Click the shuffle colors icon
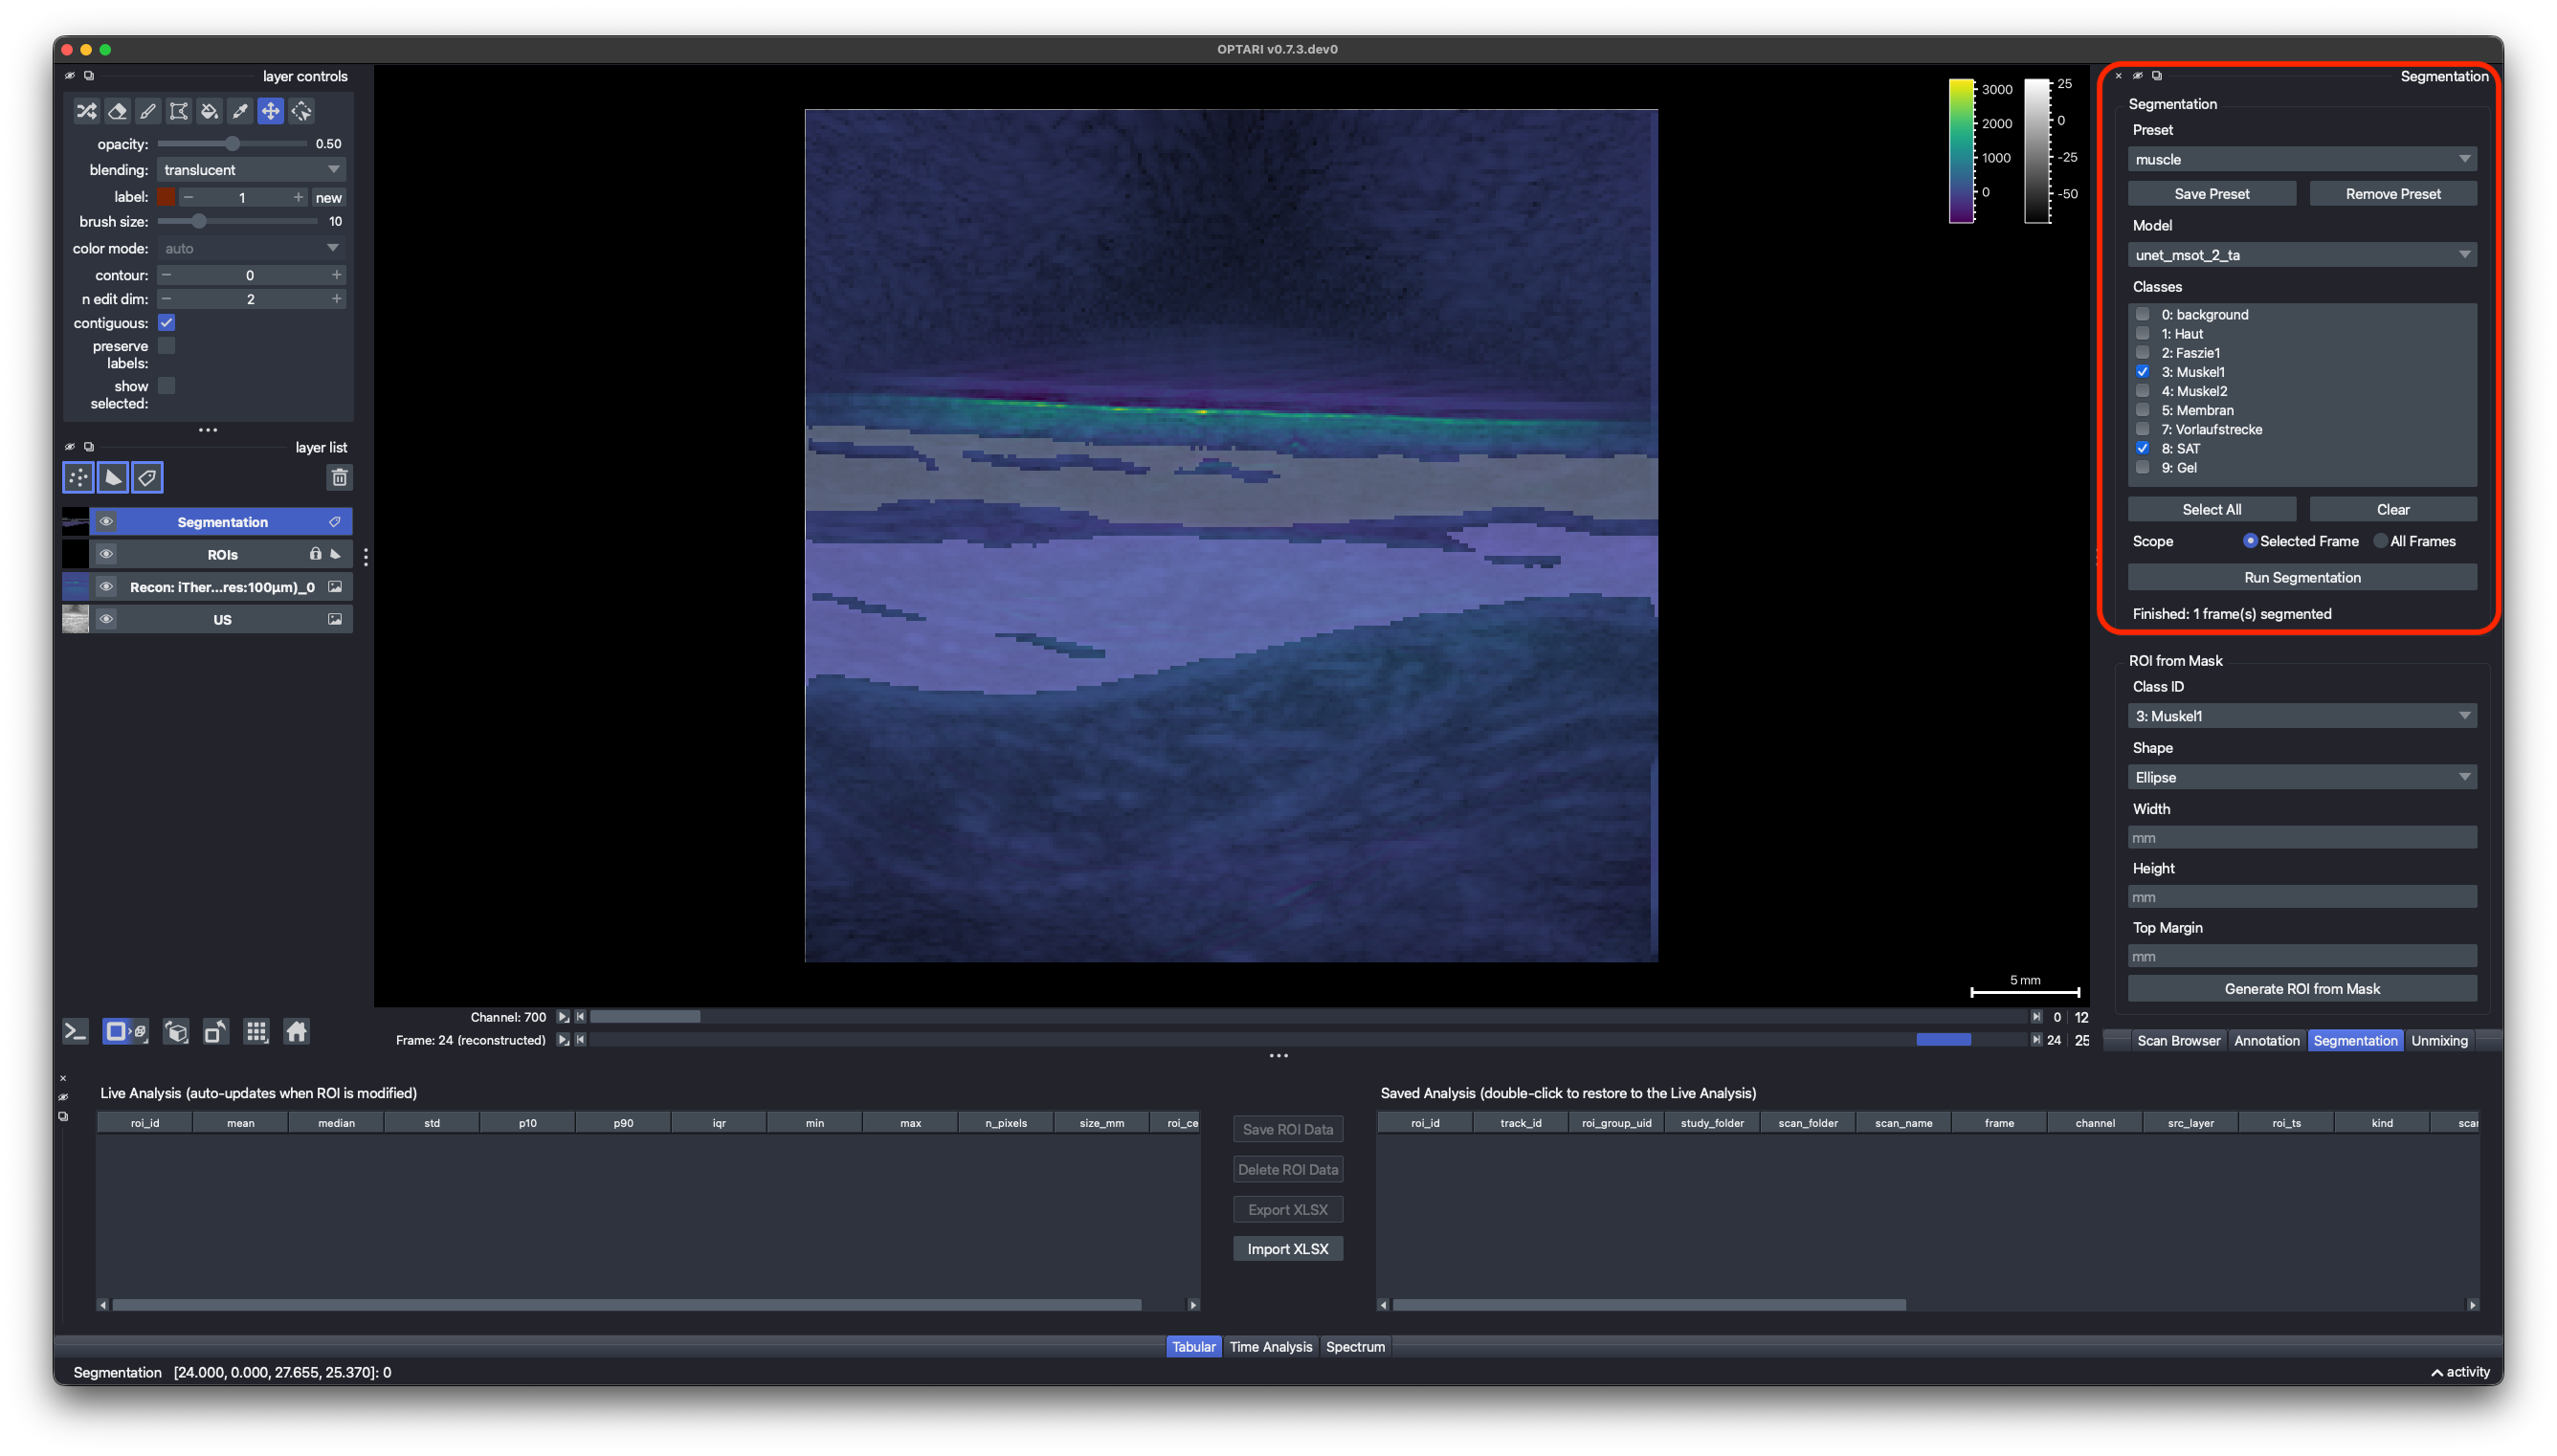This screenshot has height=1456, width=2557. [86, 111]
